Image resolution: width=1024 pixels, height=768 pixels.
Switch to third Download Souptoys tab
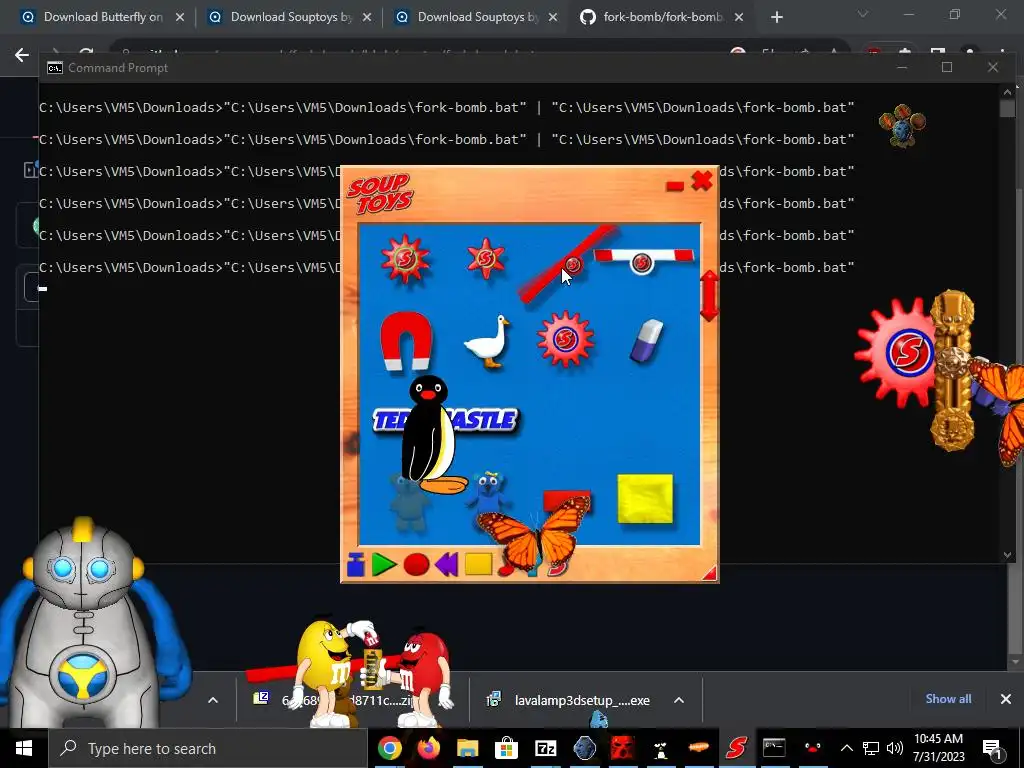coord(477,17)
